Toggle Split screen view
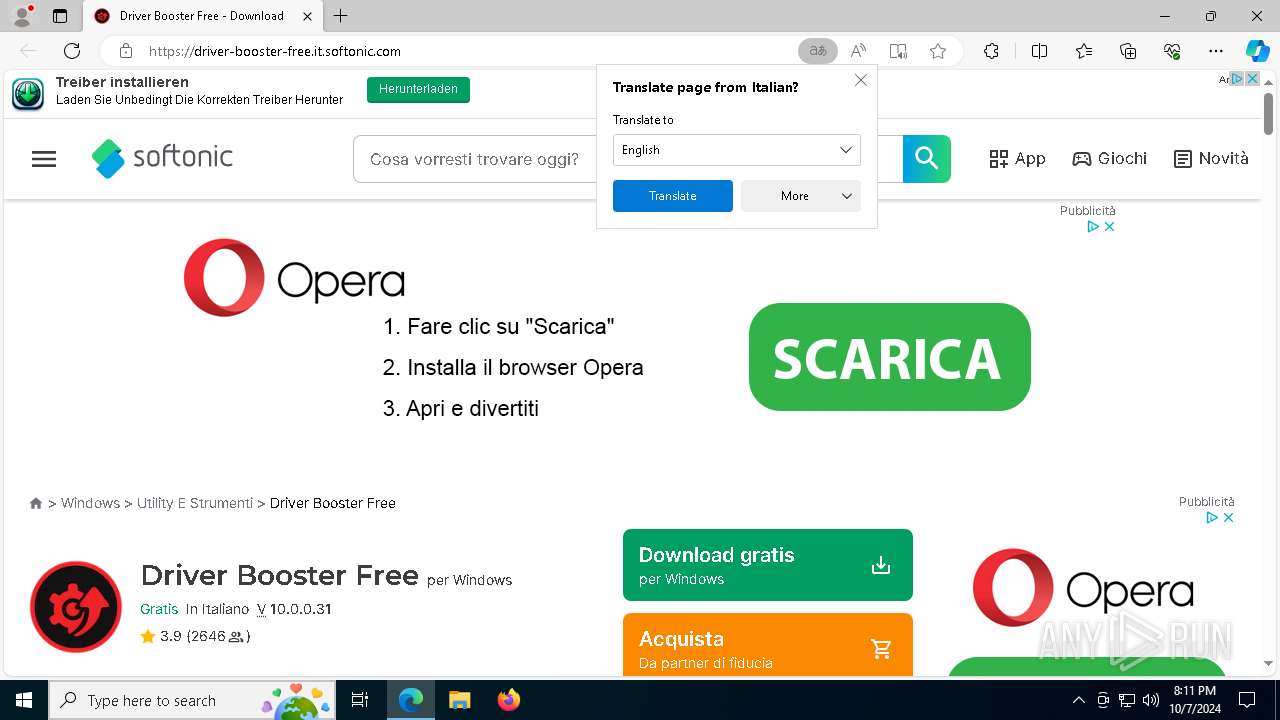Screen dimensions: 1280x720 (1039, 51)
